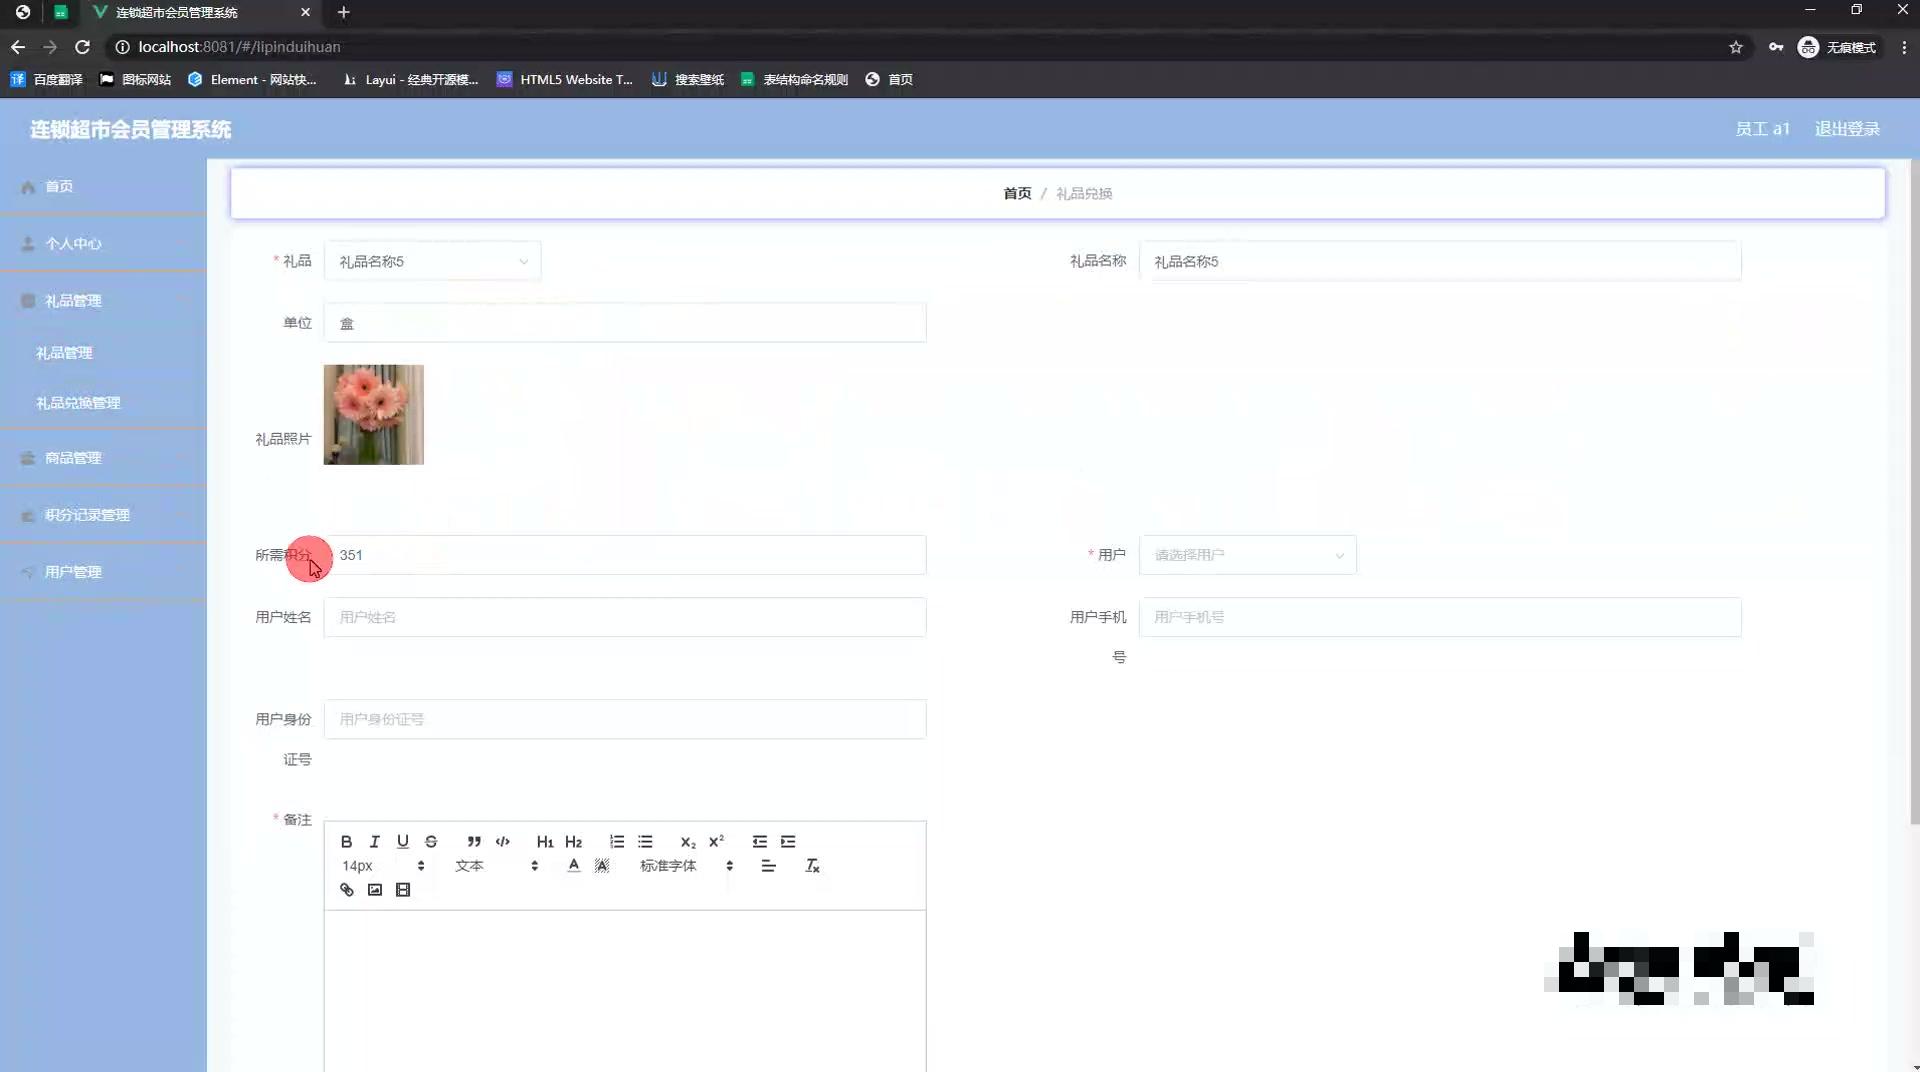Reload the browser page
This screenshot has width=1920, height=1072.
click(82, 47)
